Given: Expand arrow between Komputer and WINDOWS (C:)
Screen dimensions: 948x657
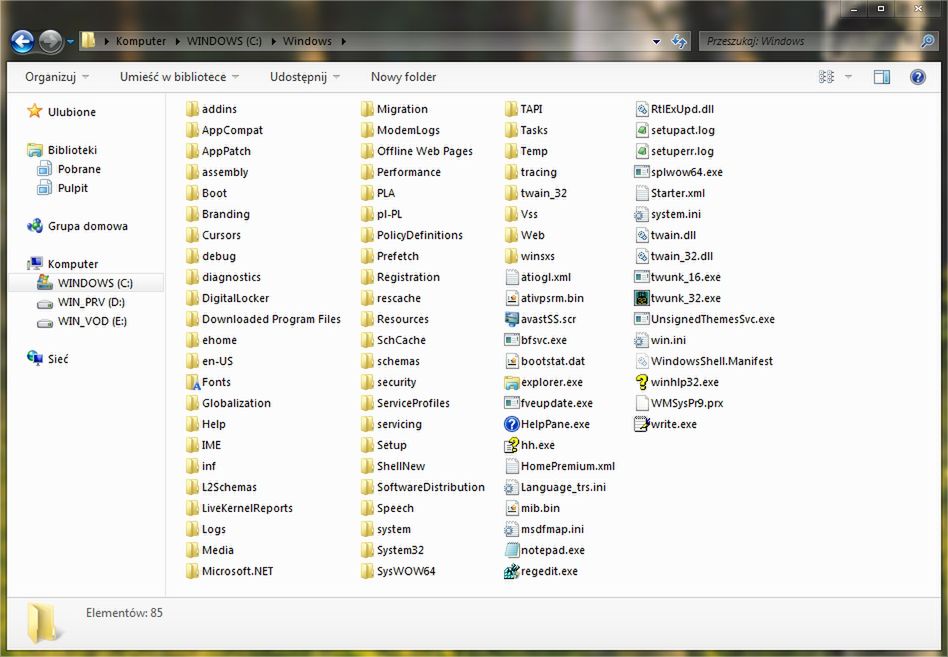Looking at the screenshot, I should coord(178,41).
